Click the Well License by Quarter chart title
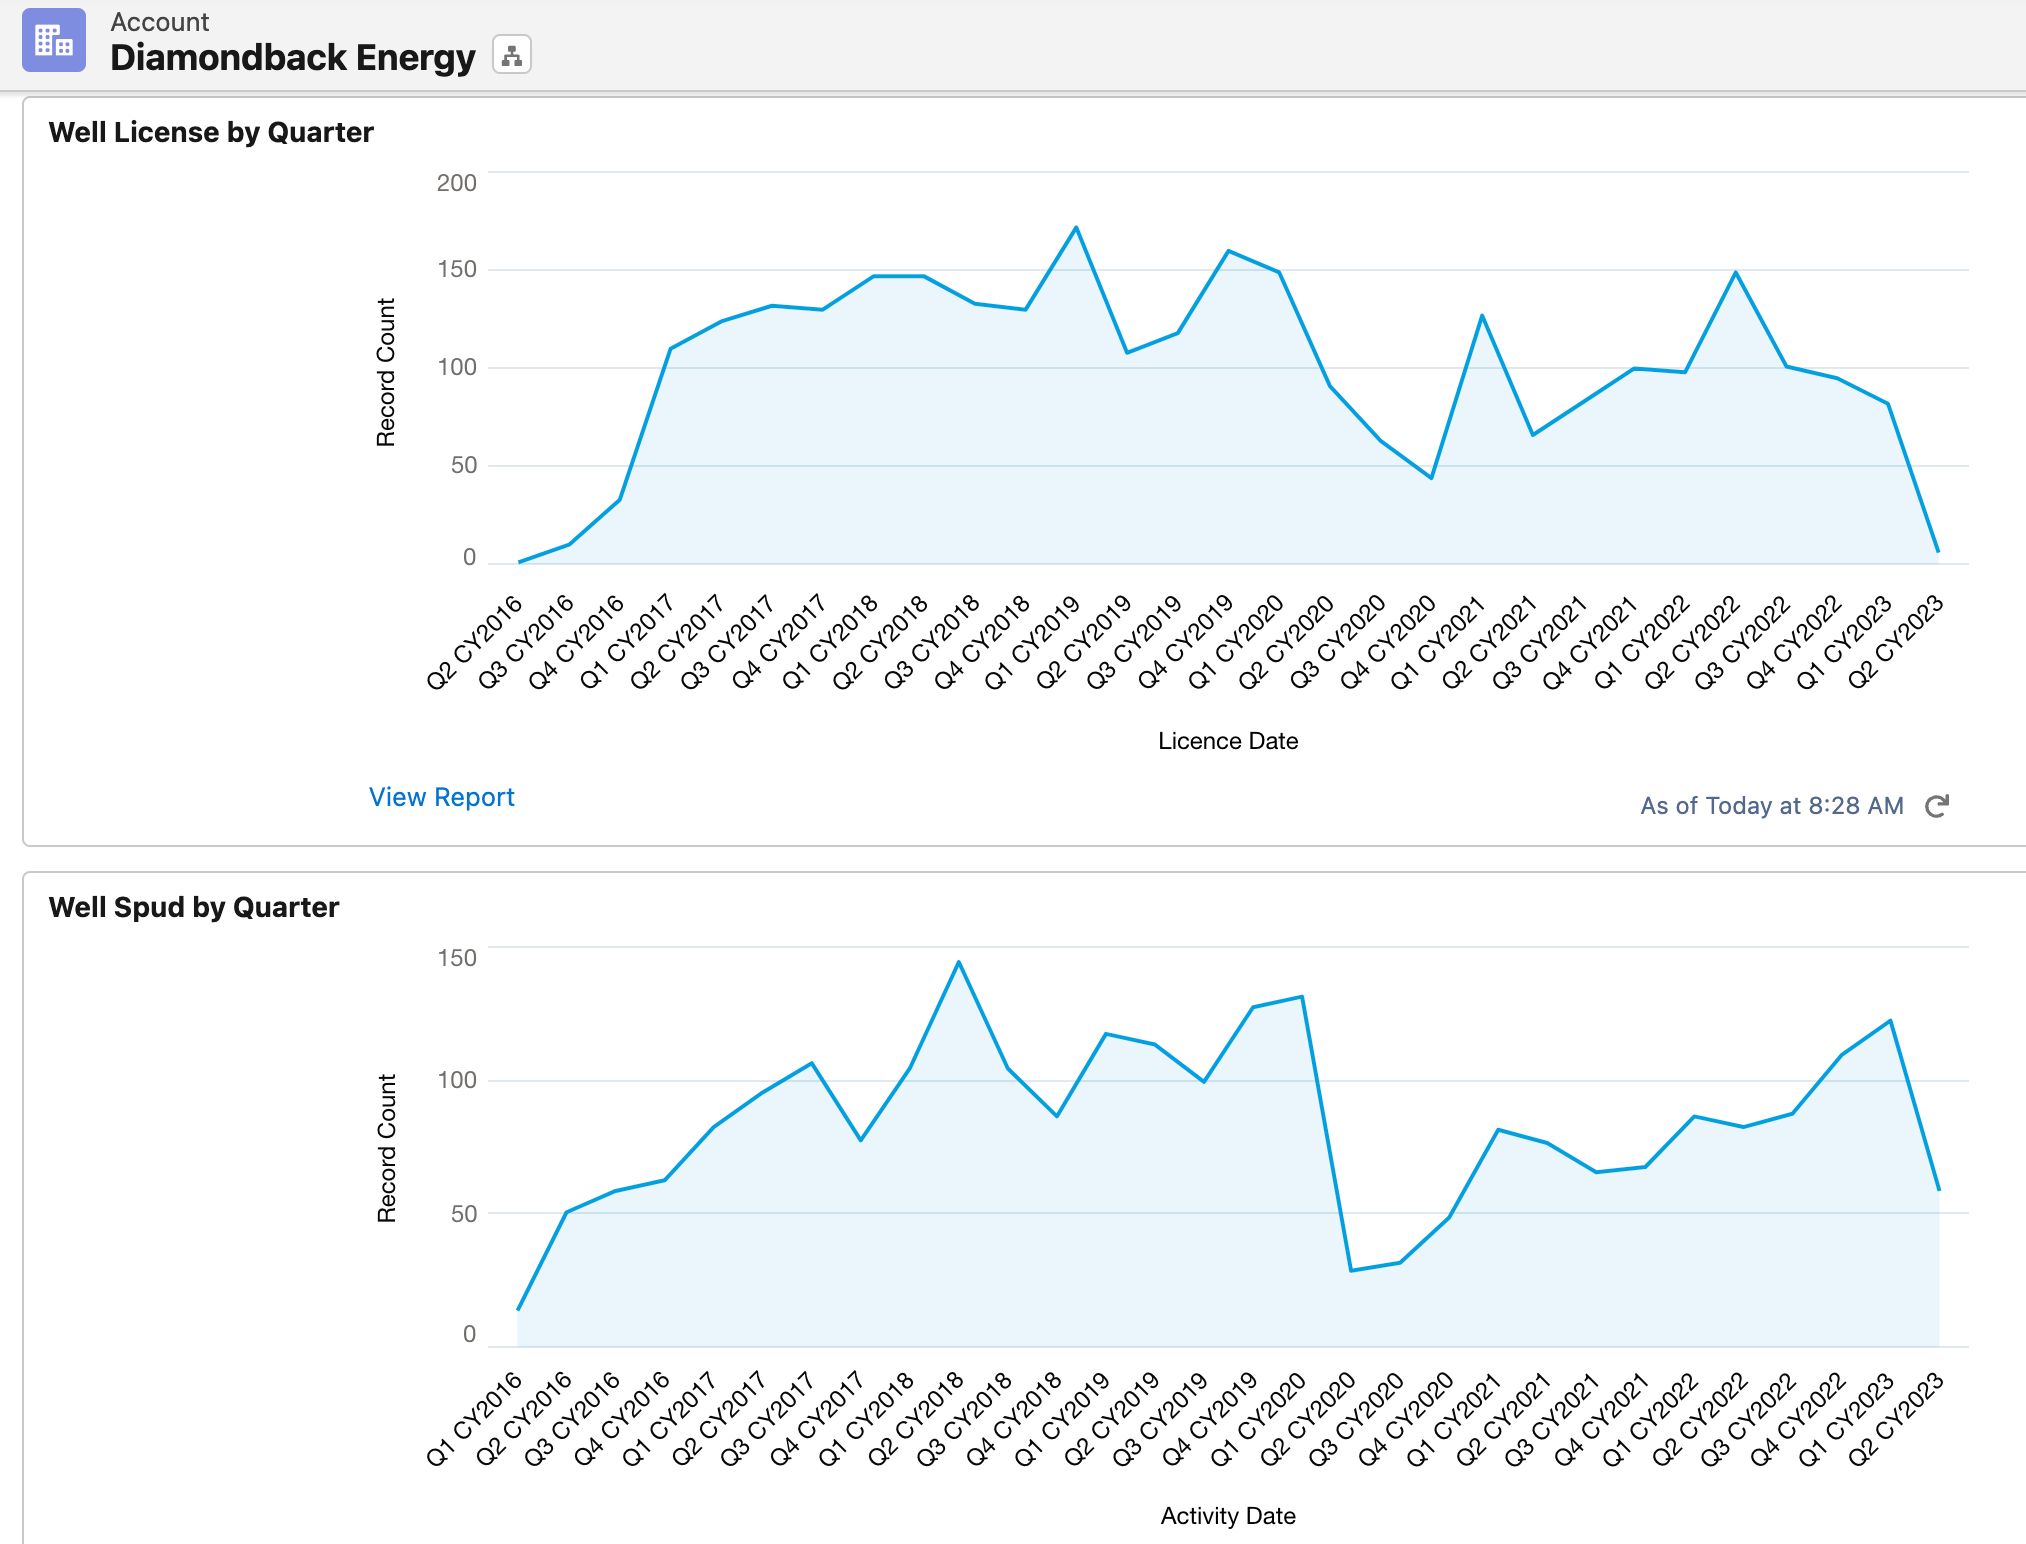The height and width of the screenshot is (1544, 2026). click(x=212, y=131)
